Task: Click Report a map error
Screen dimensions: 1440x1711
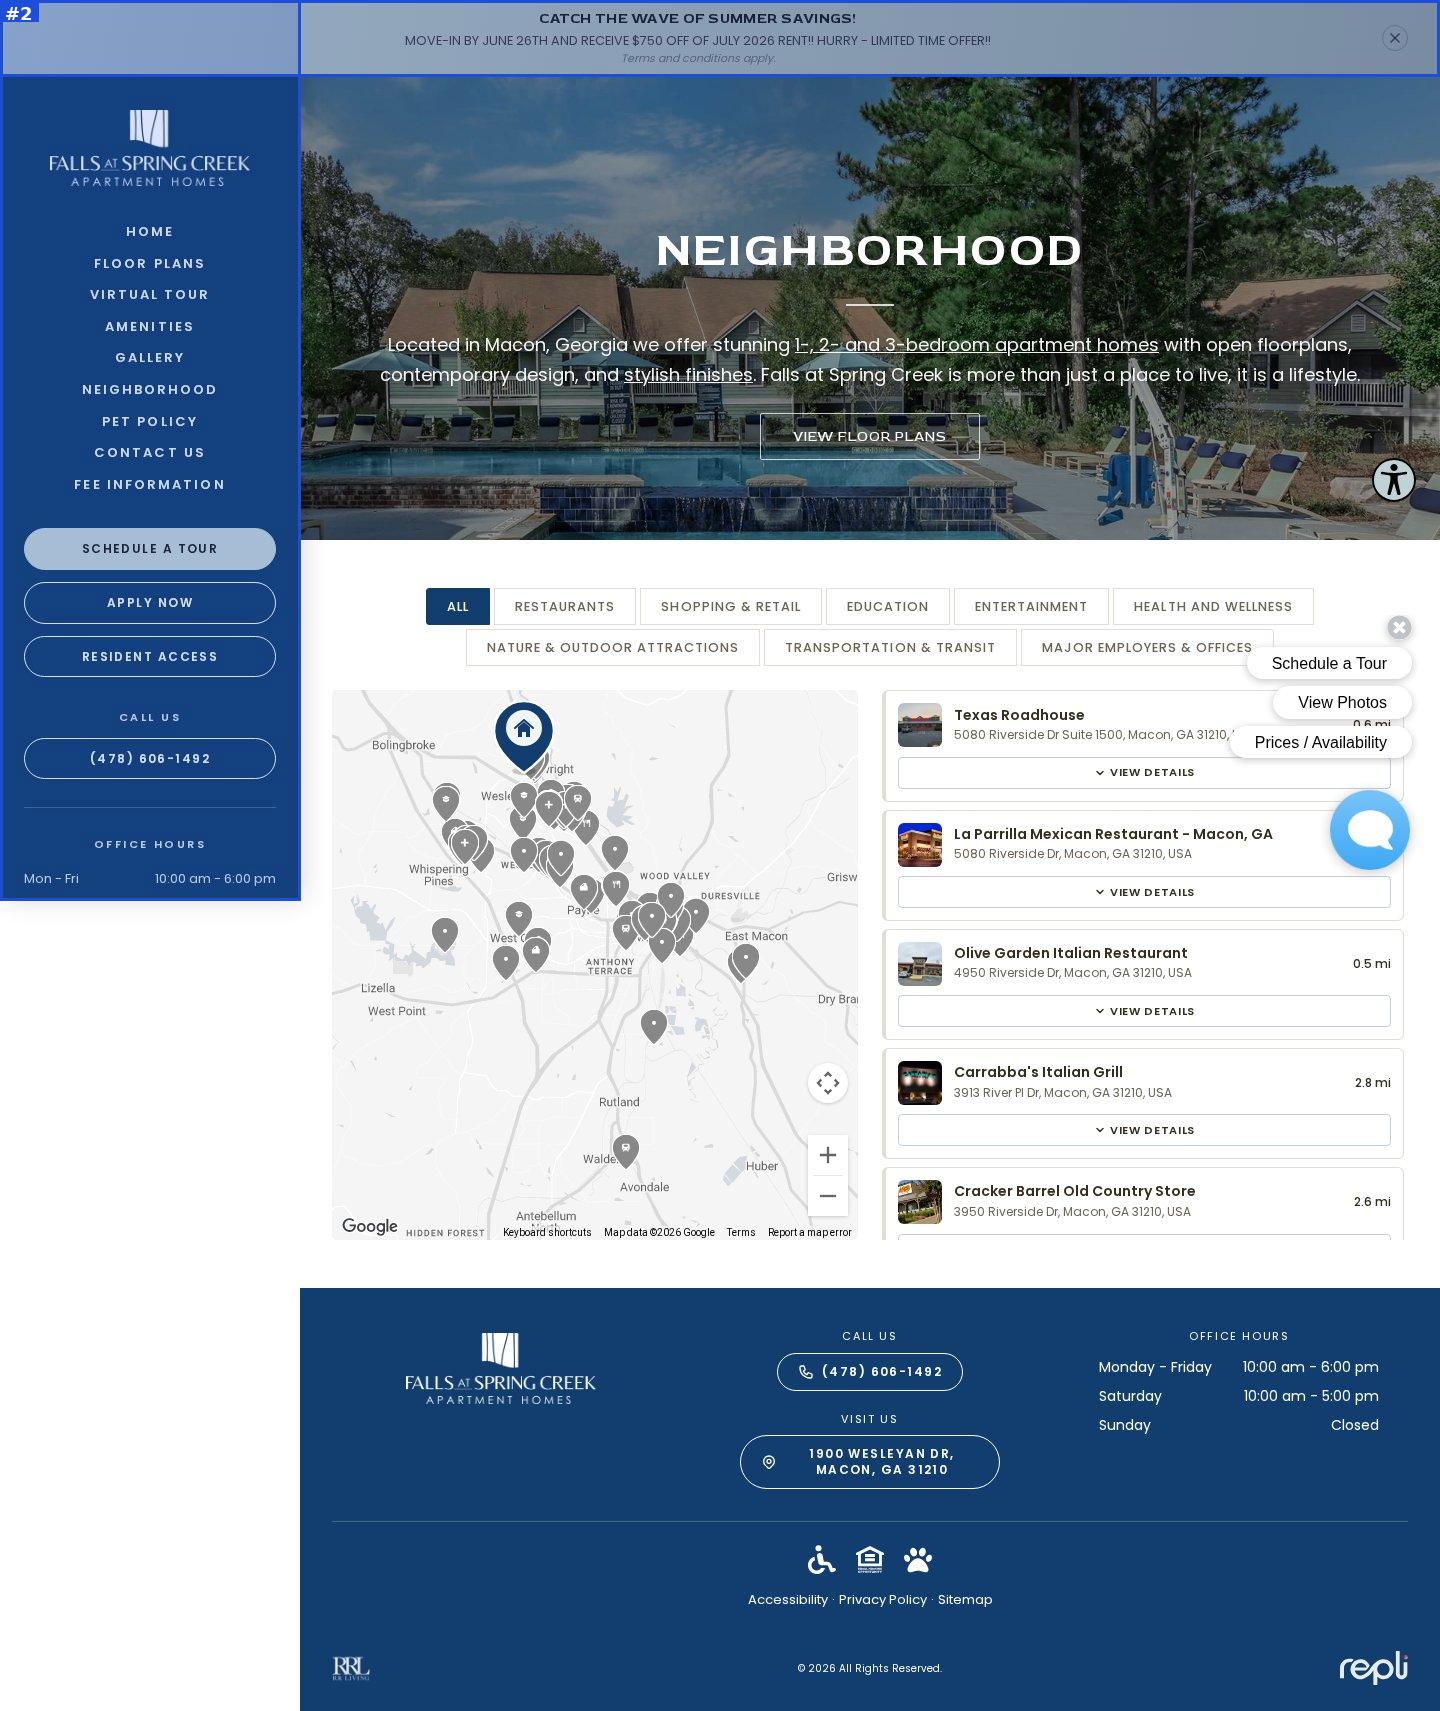Action: click(x=810, y=1233)
